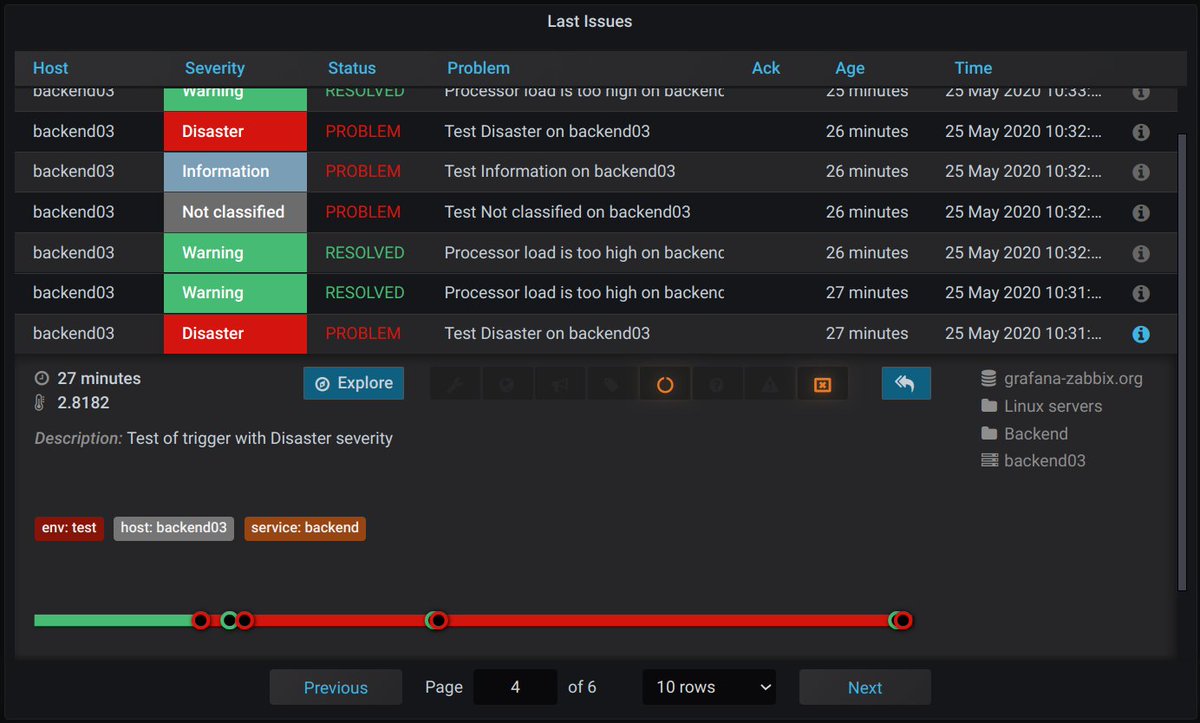
Task: Click the dimmed warning triangle icon
Action: [770, 385]
